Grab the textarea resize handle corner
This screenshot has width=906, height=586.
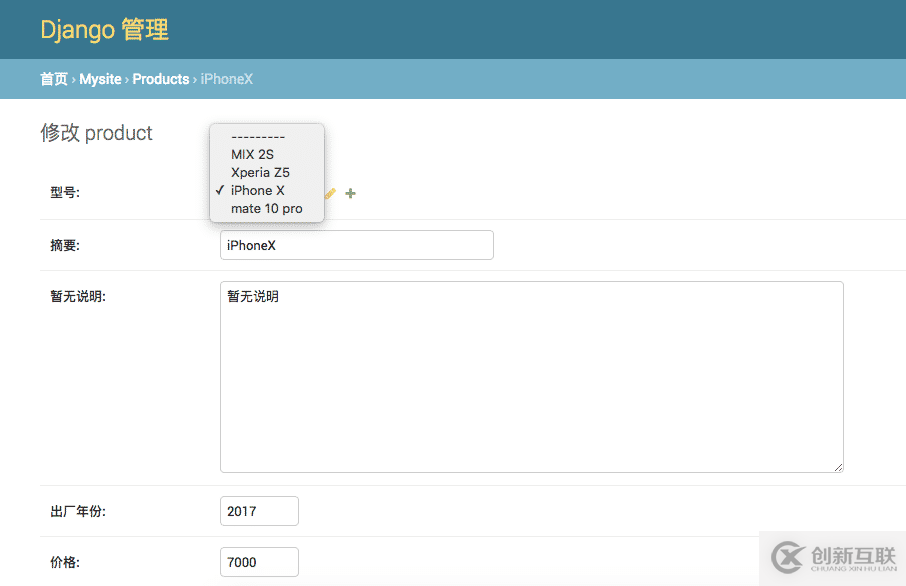838,468
